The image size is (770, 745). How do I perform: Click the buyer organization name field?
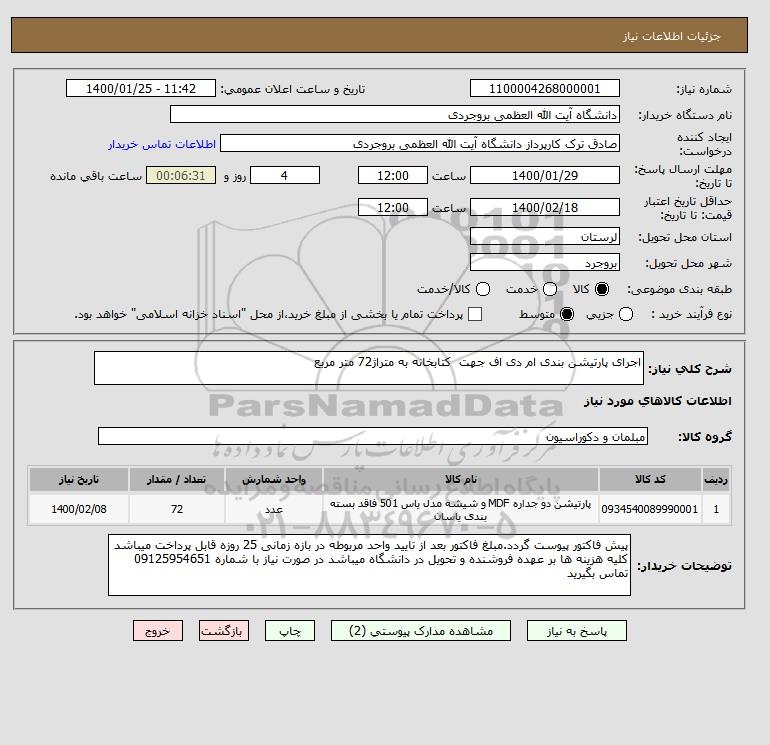point(395,114)
